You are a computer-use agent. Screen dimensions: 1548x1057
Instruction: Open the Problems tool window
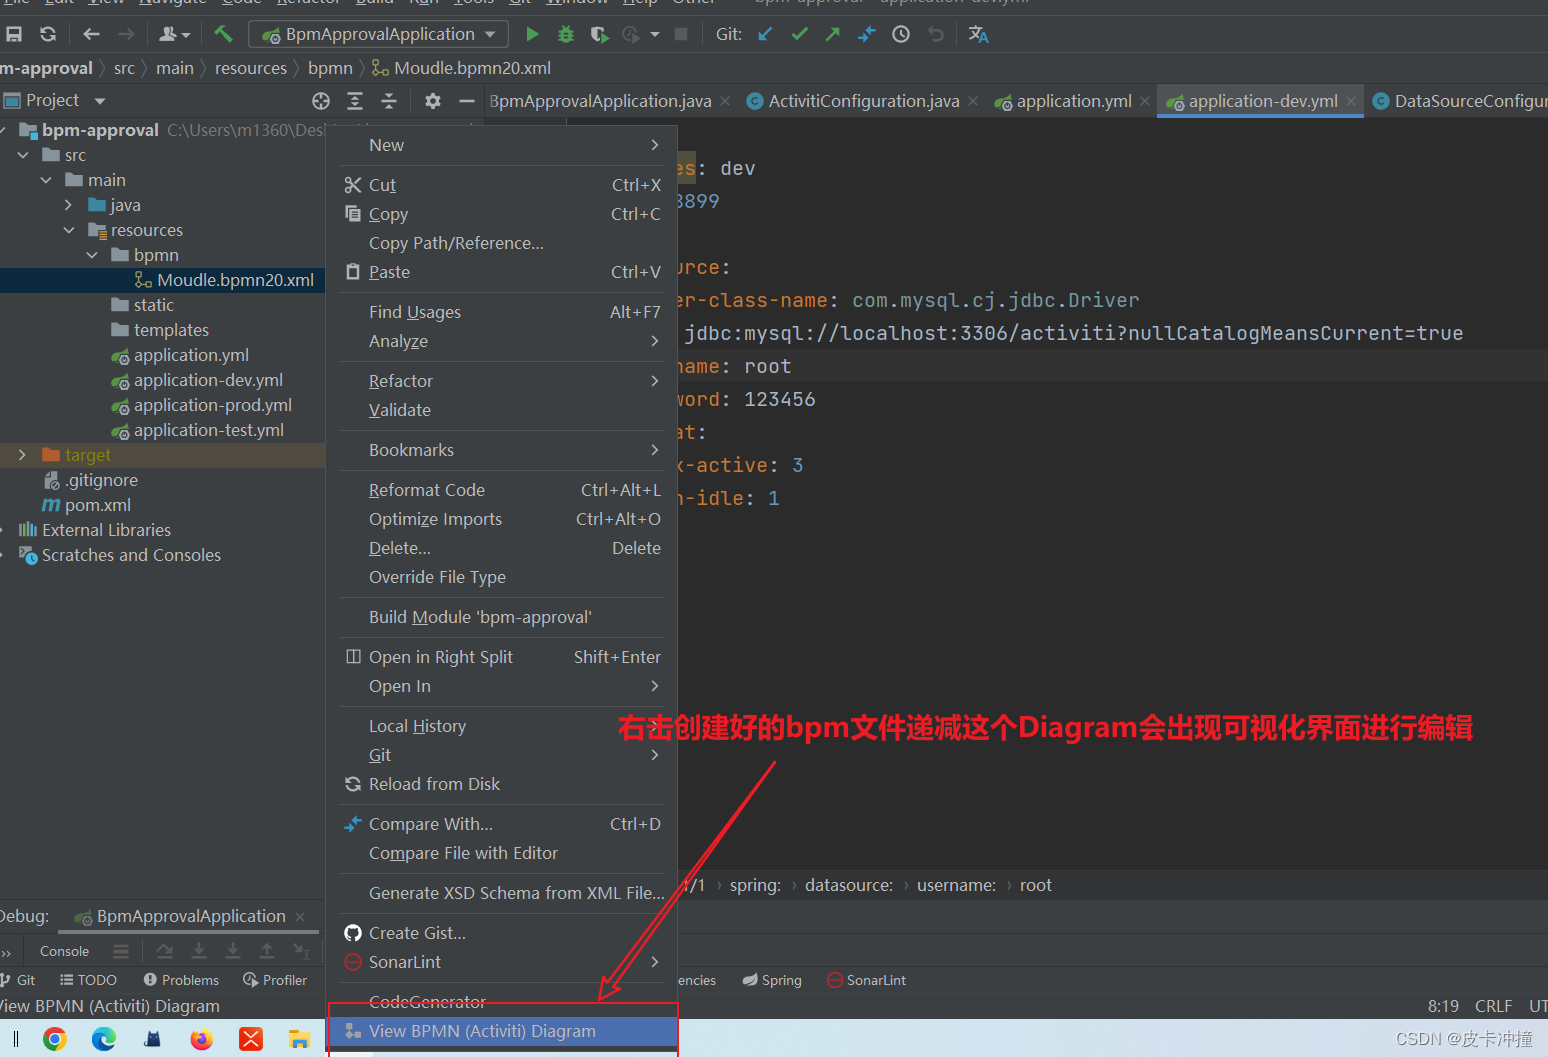[181, 980]
